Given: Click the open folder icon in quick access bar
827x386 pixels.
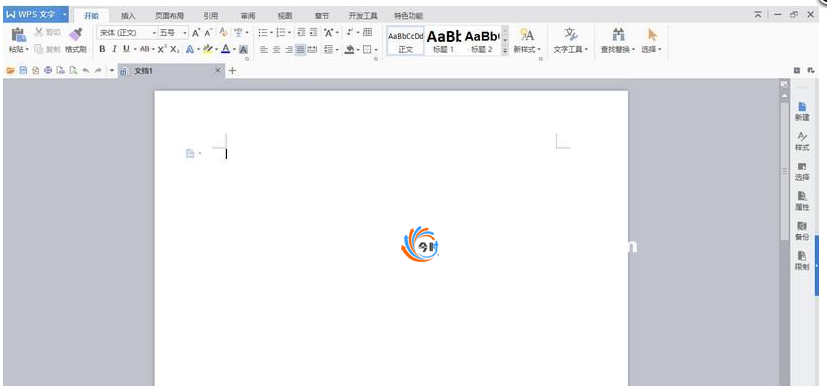Looking at the screenshot, I should coord(11,70).
